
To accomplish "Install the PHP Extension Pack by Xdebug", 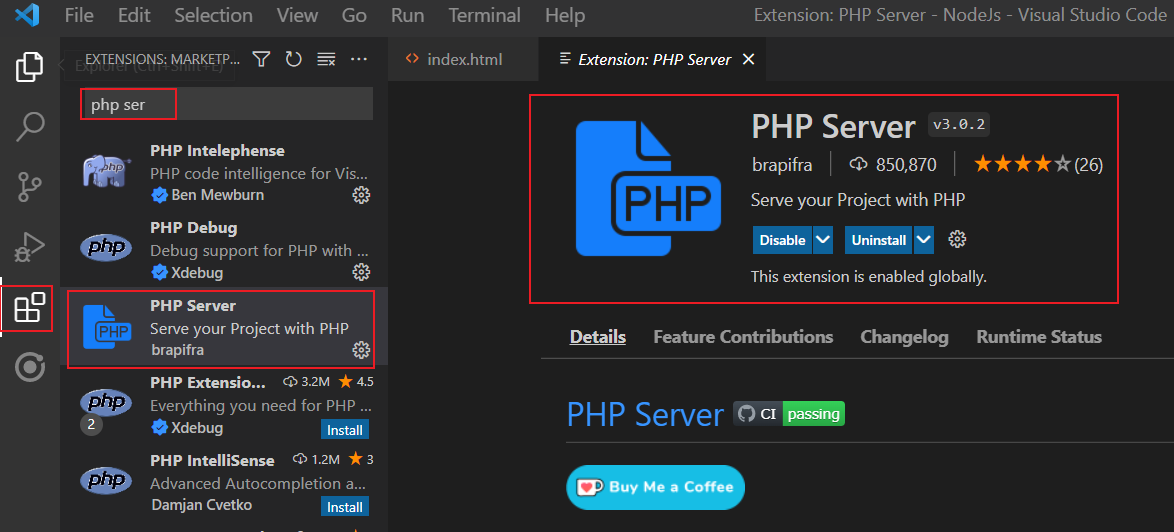I will pyautogui.click(x=345, y=429).
